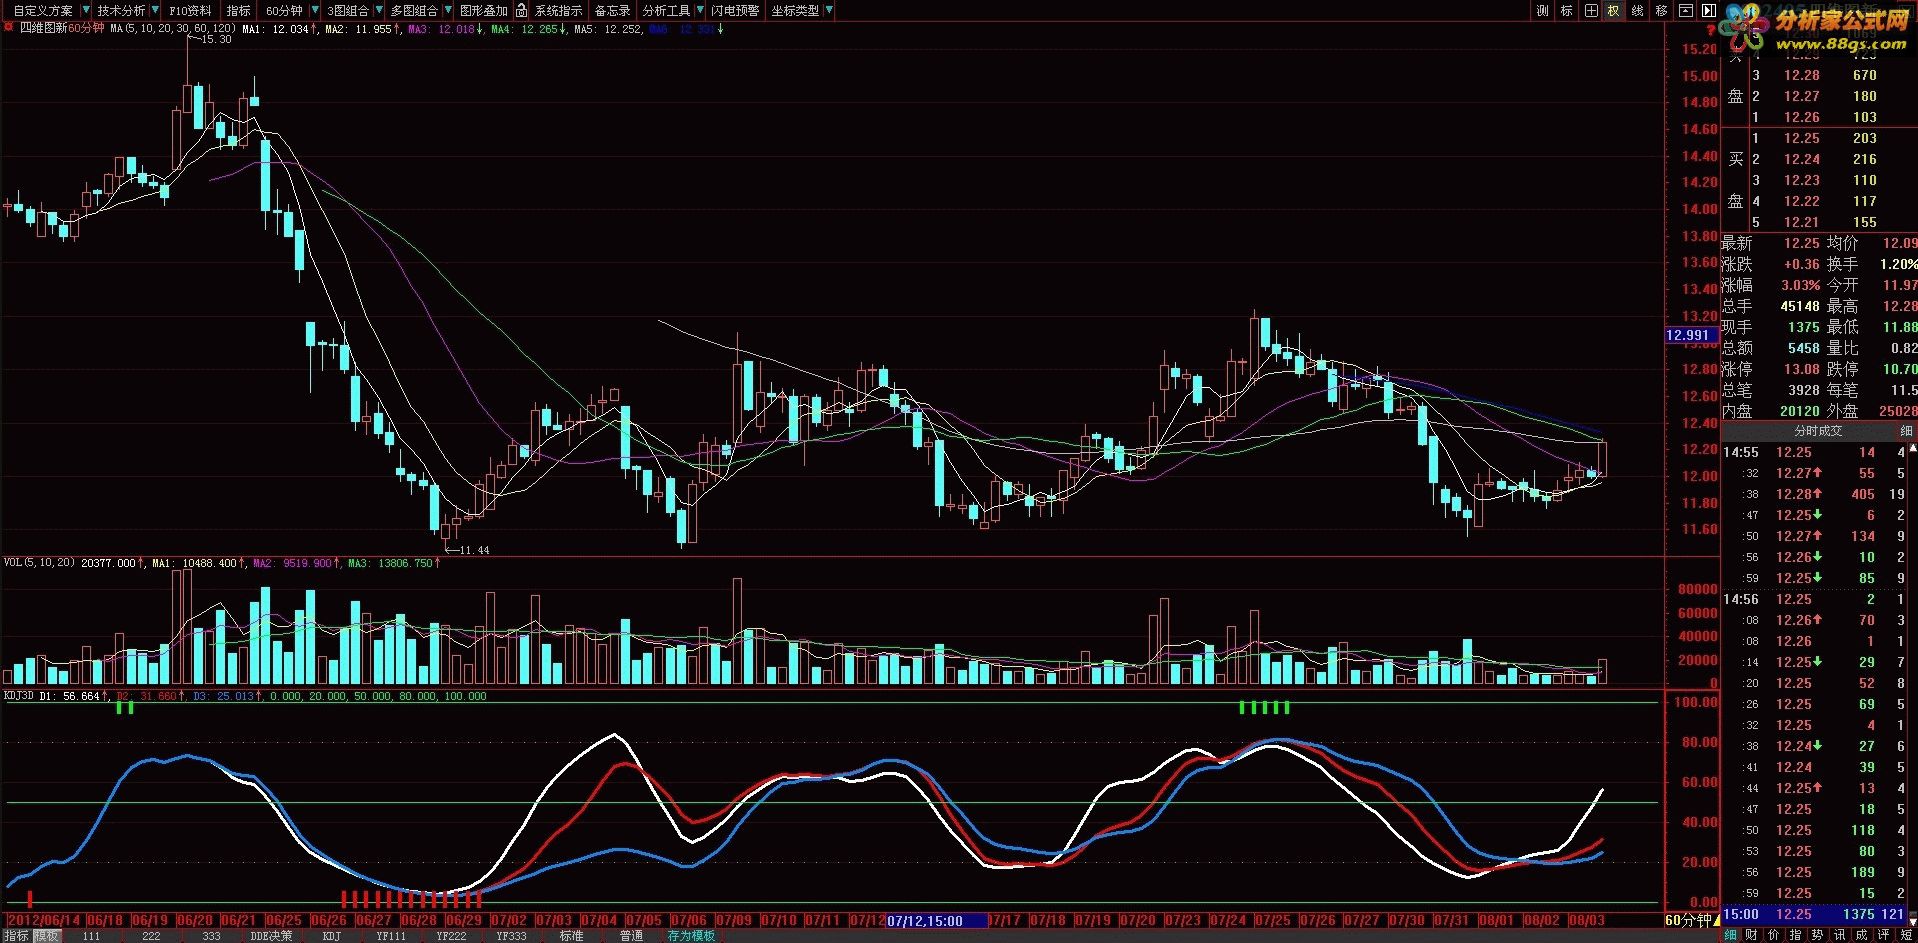Viewport: 1918px width, 943px height.
Task: Select the 成 tab at bottom right
Action: pos(1862,935)
